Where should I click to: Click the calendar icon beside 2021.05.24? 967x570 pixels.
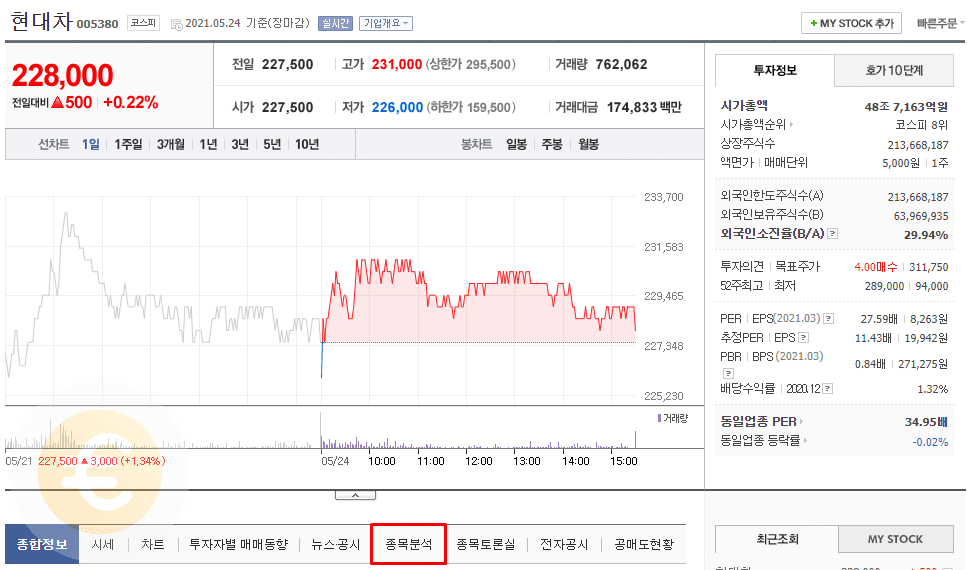pyautogui.click(x=176, y=25)
